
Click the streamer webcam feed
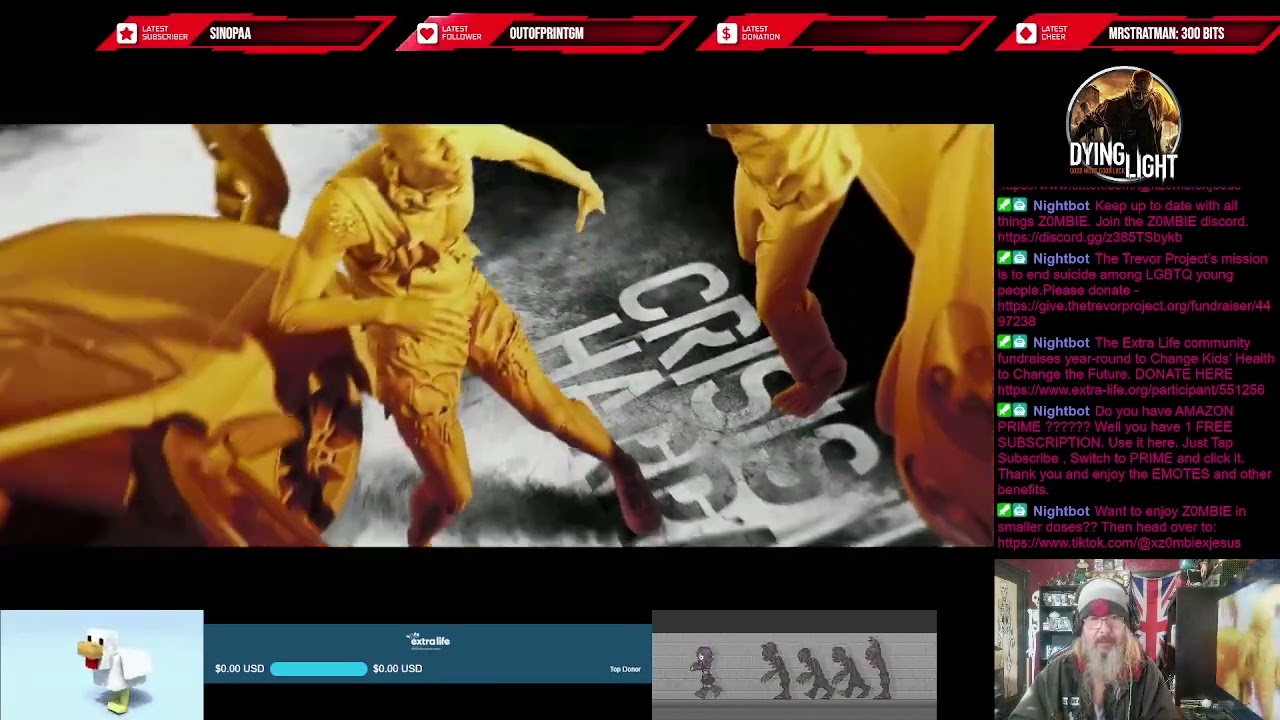(1137, 640)
